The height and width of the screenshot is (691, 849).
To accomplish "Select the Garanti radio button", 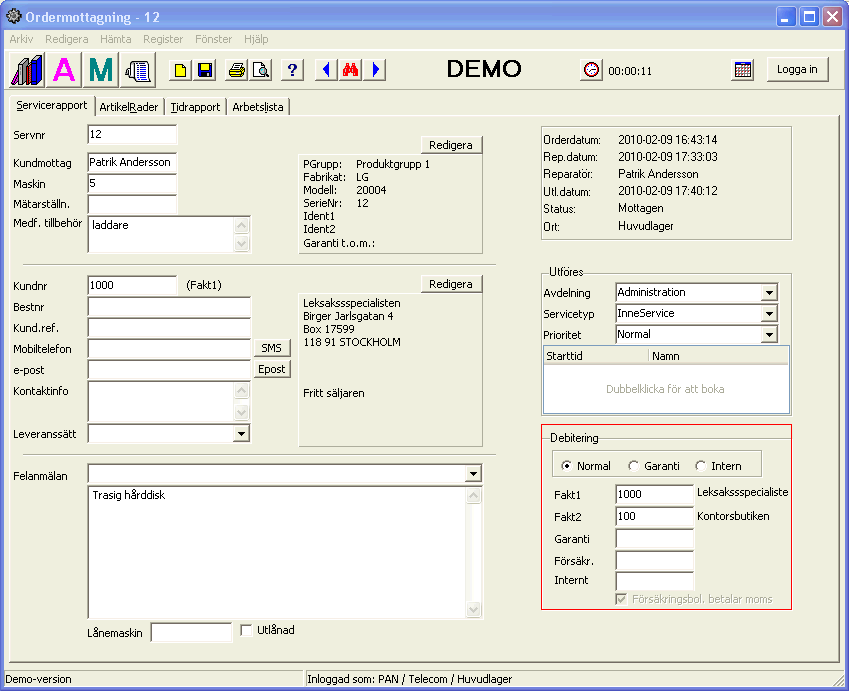I will (633, 466).
